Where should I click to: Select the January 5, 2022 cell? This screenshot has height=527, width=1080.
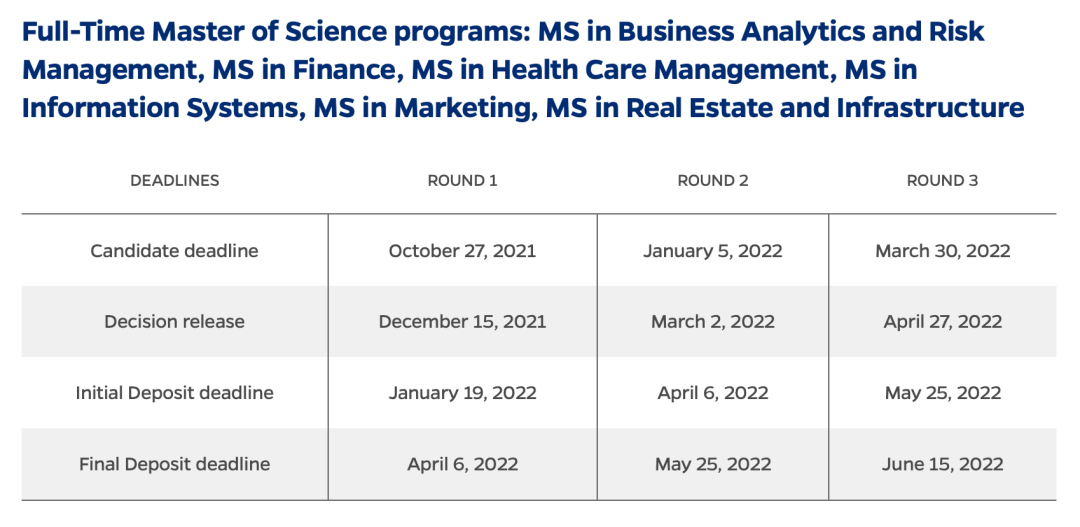point(713,251)
